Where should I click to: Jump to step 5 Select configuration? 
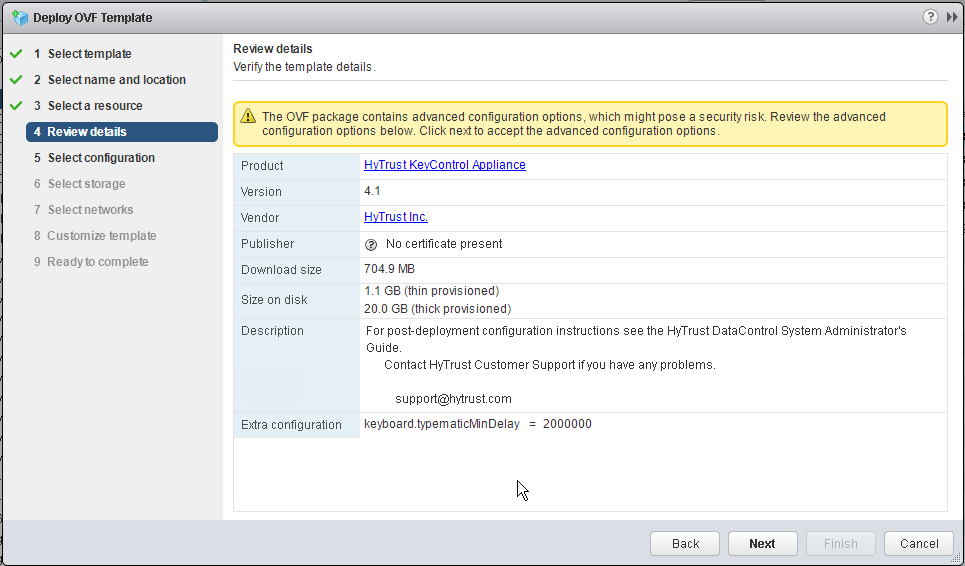100,158
